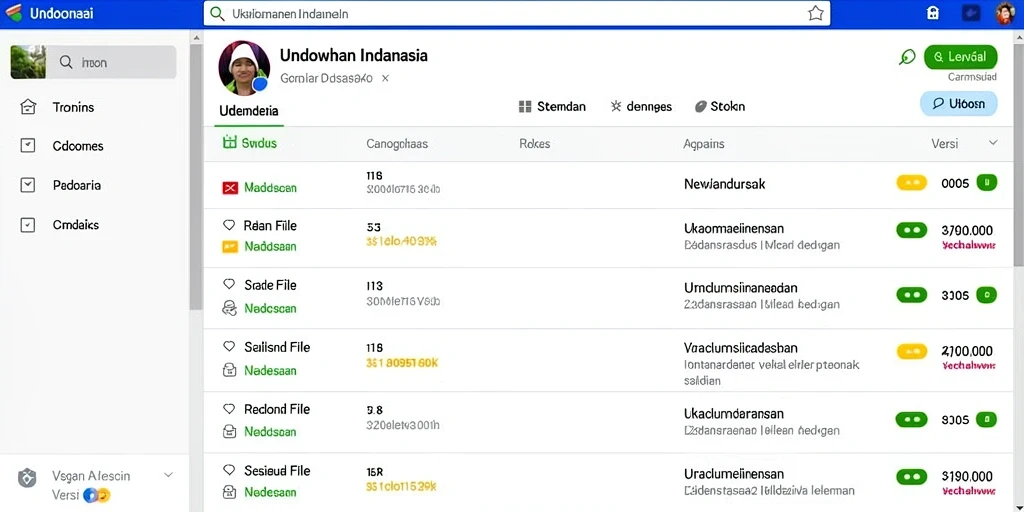Toggle green switch in Ukaclumdaransan row
The width and height of the screenshot is (1024, 512).
pyautogui.click(x=912, y=420)
